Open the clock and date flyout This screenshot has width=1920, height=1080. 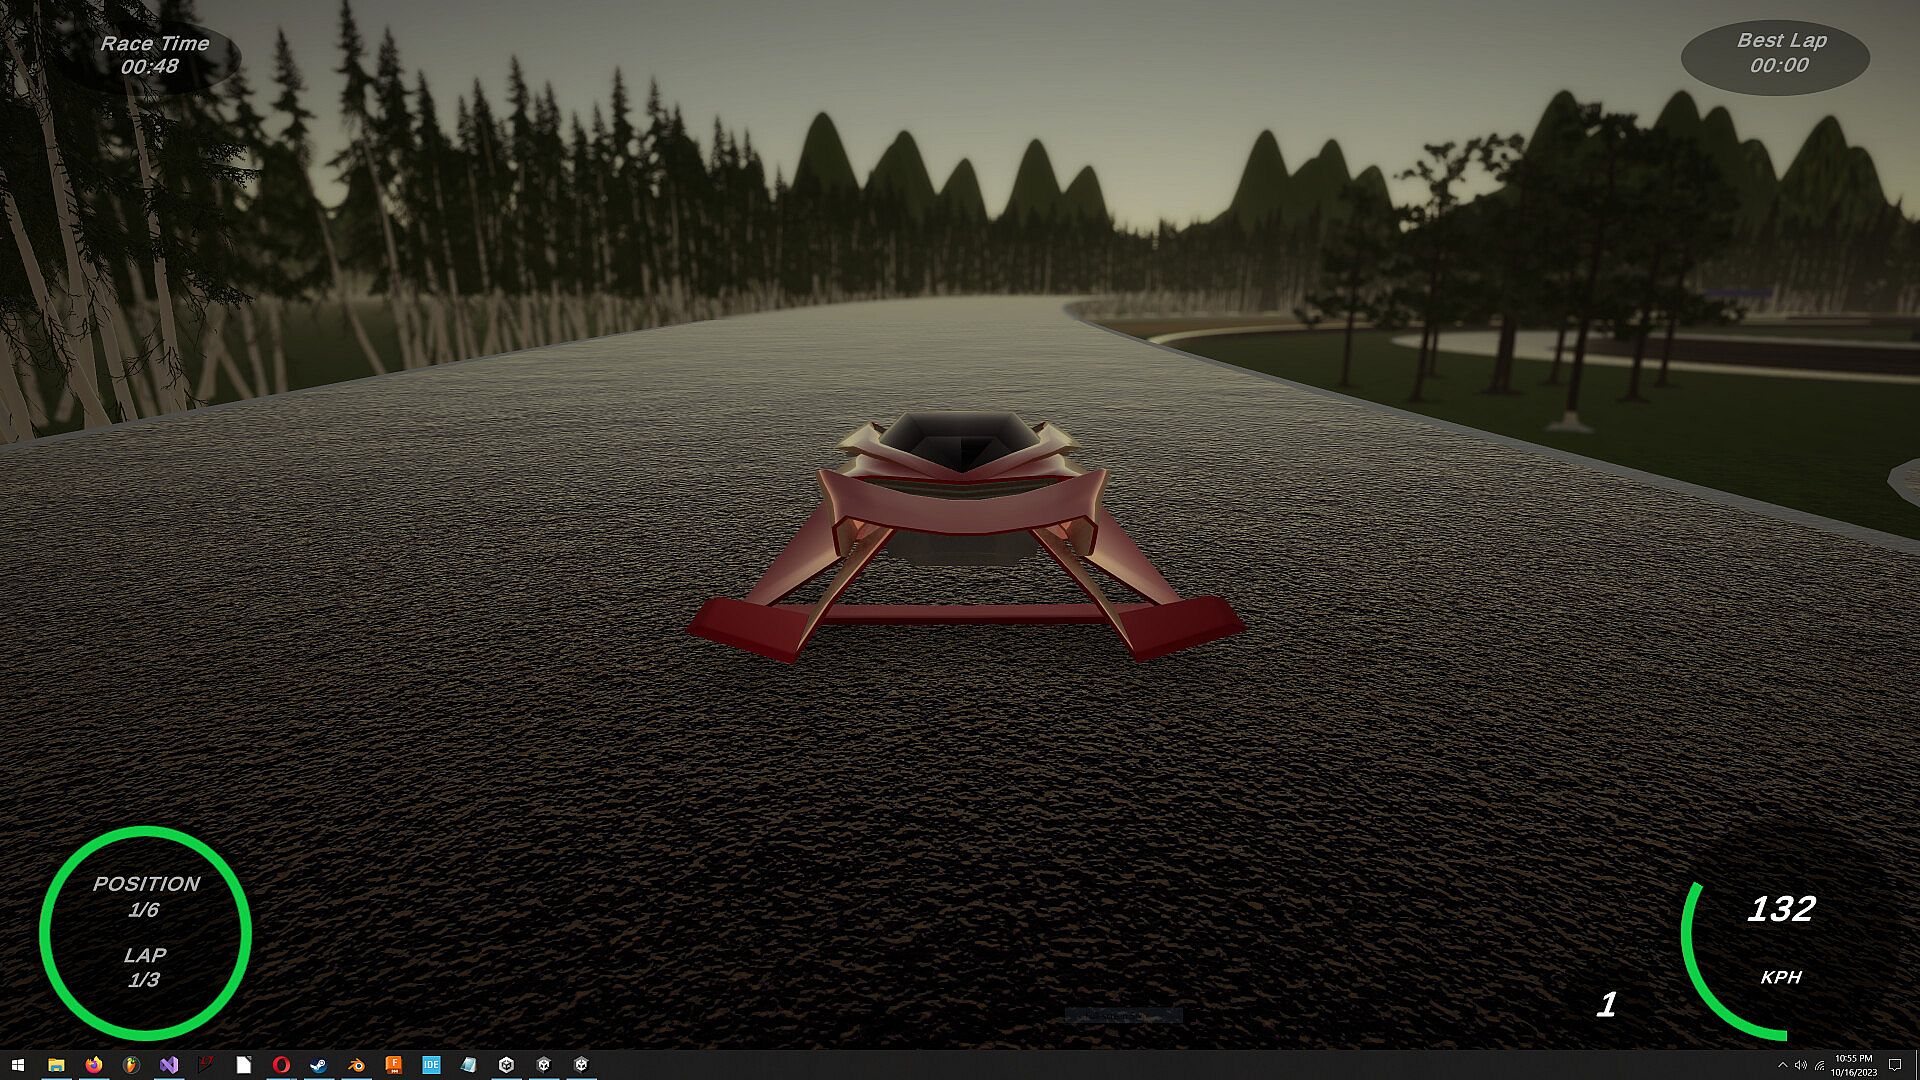[1853, 1065]
